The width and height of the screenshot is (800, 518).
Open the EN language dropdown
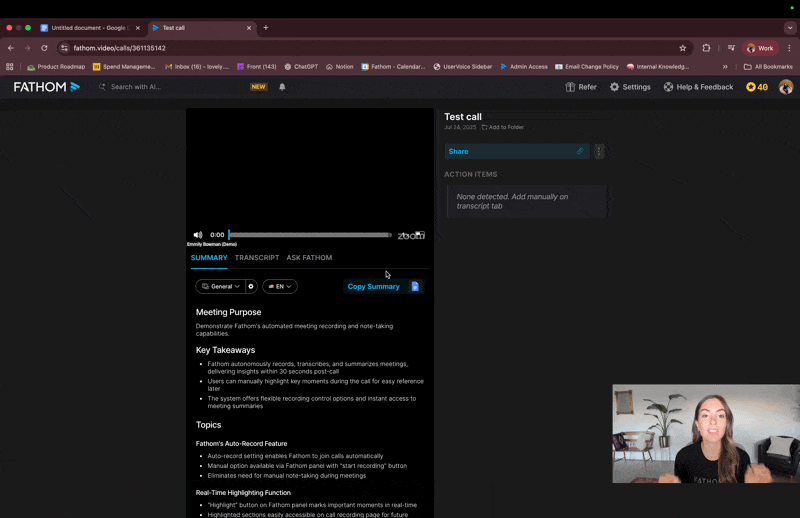(280, 286)
